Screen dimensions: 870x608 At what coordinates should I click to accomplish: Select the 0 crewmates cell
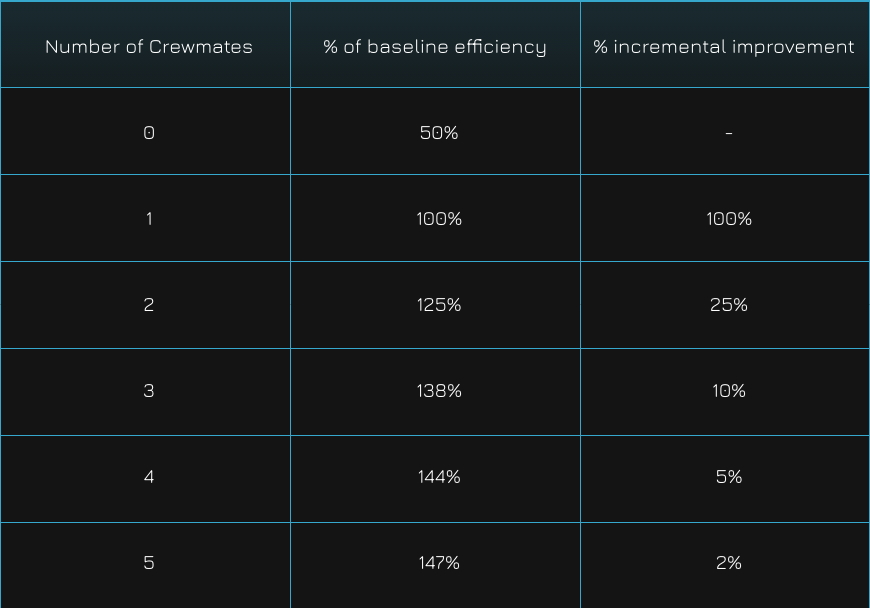149,132
